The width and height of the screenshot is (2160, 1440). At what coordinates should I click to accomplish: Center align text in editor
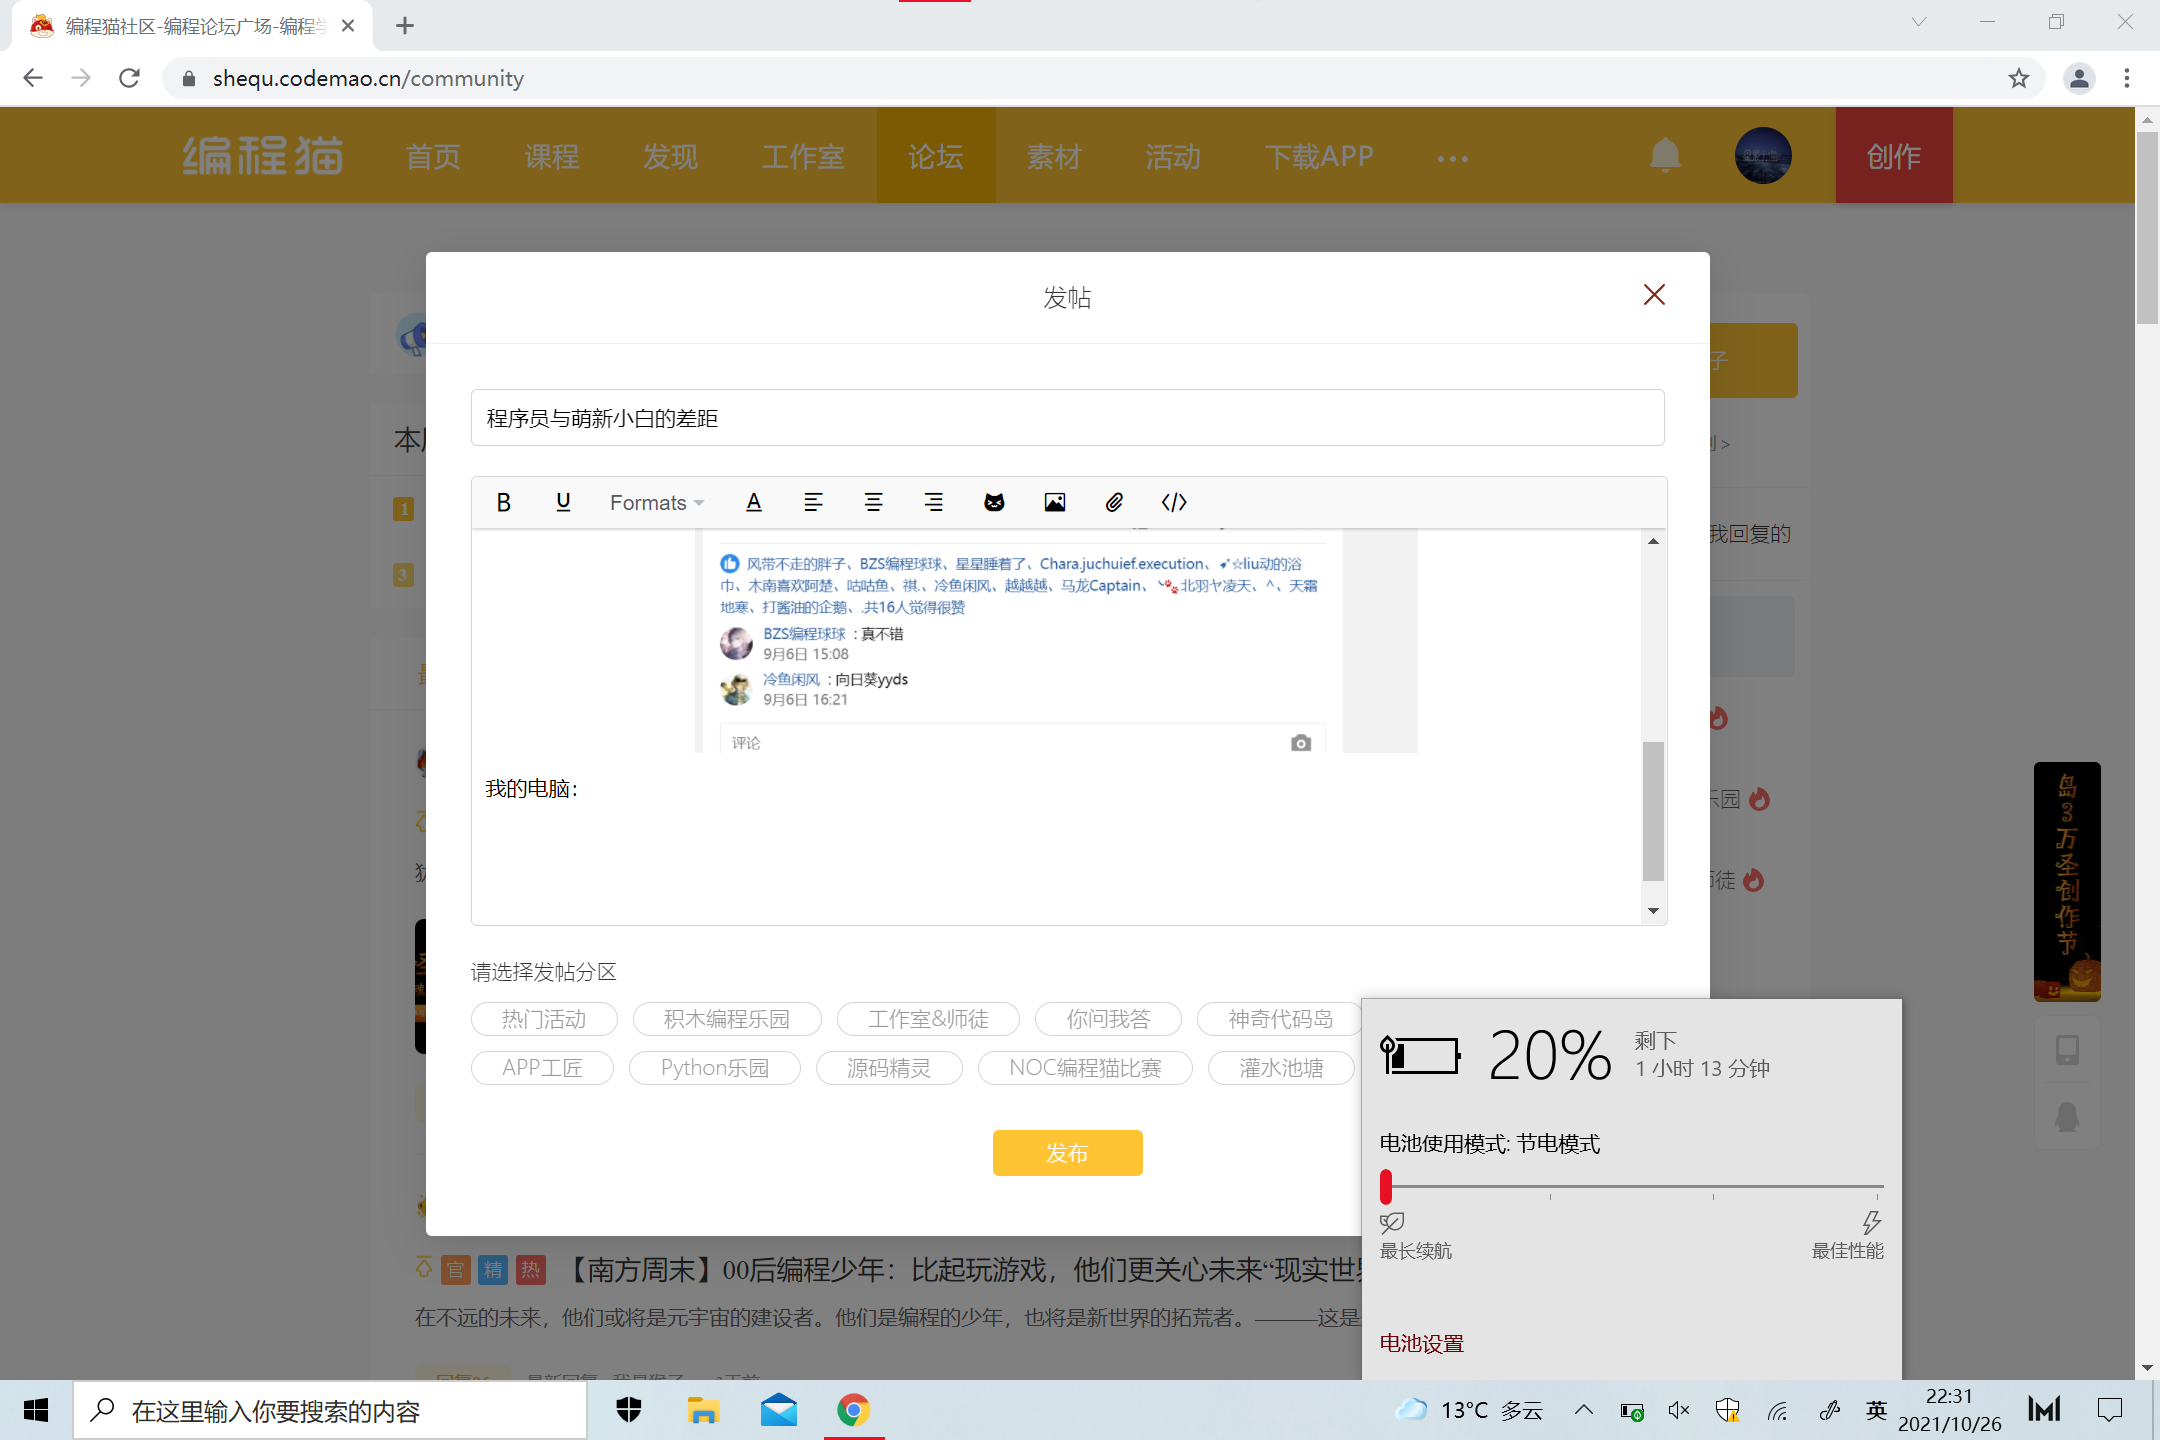[873, 502]
